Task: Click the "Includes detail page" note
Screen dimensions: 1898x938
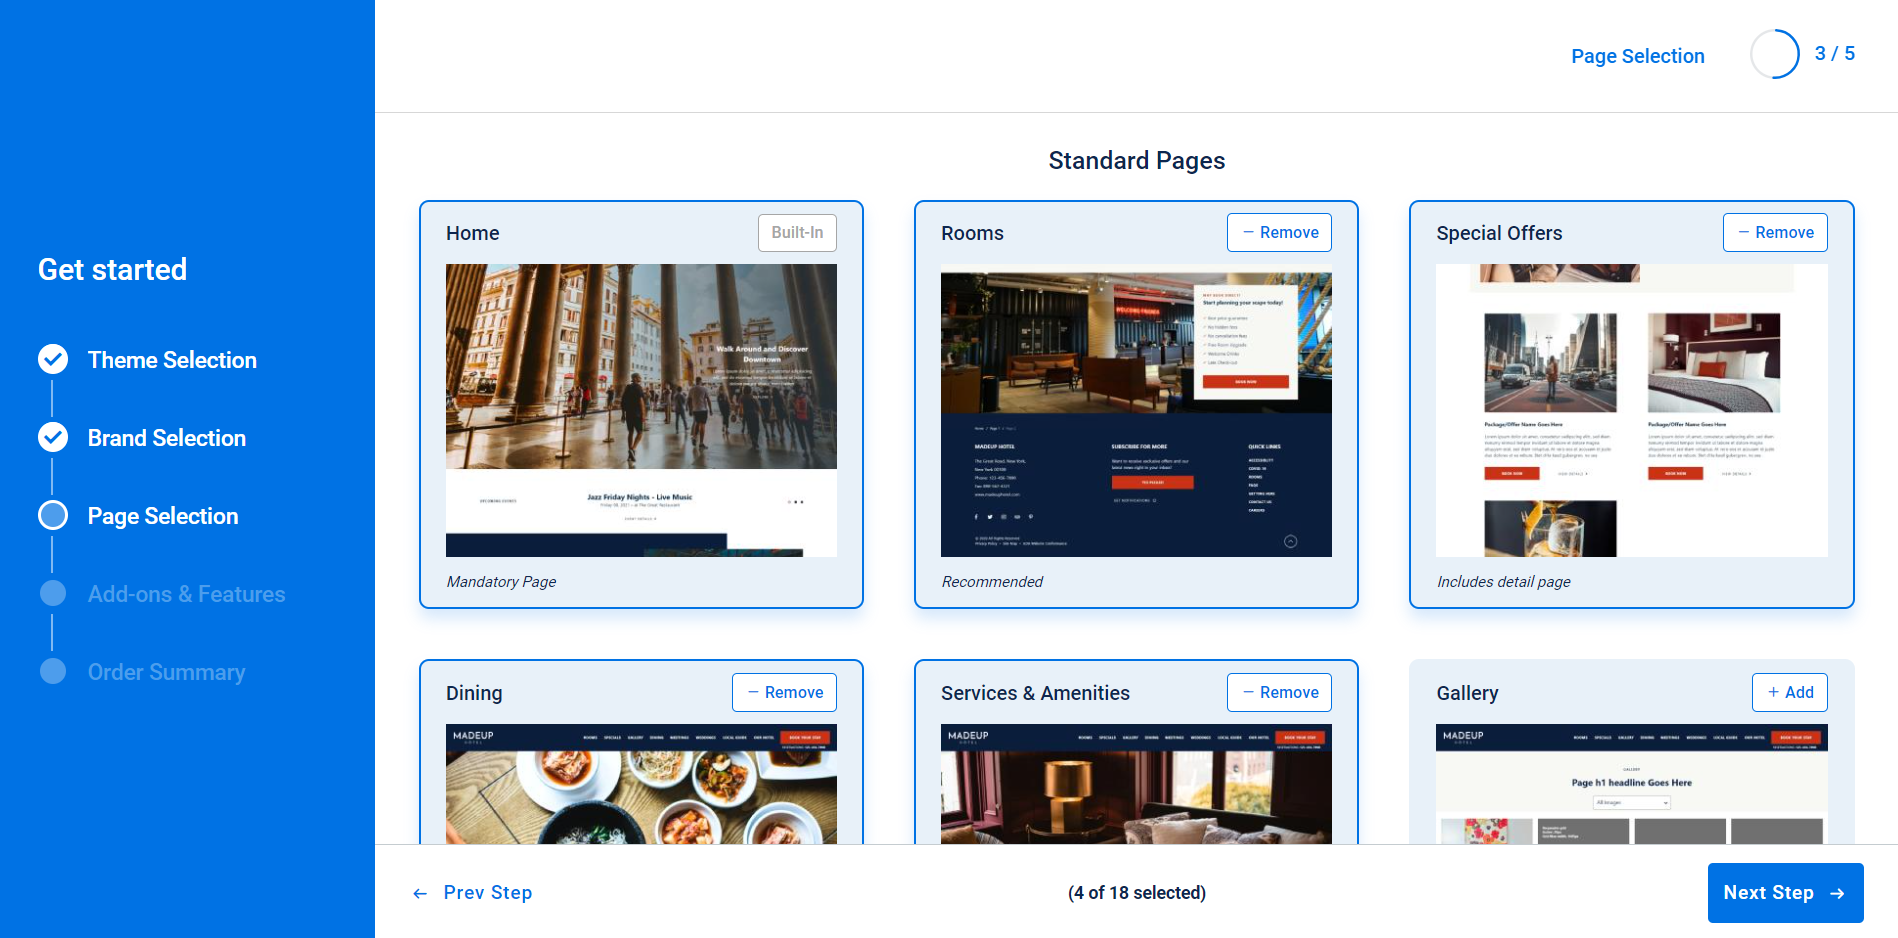Action: [1504, 582]
